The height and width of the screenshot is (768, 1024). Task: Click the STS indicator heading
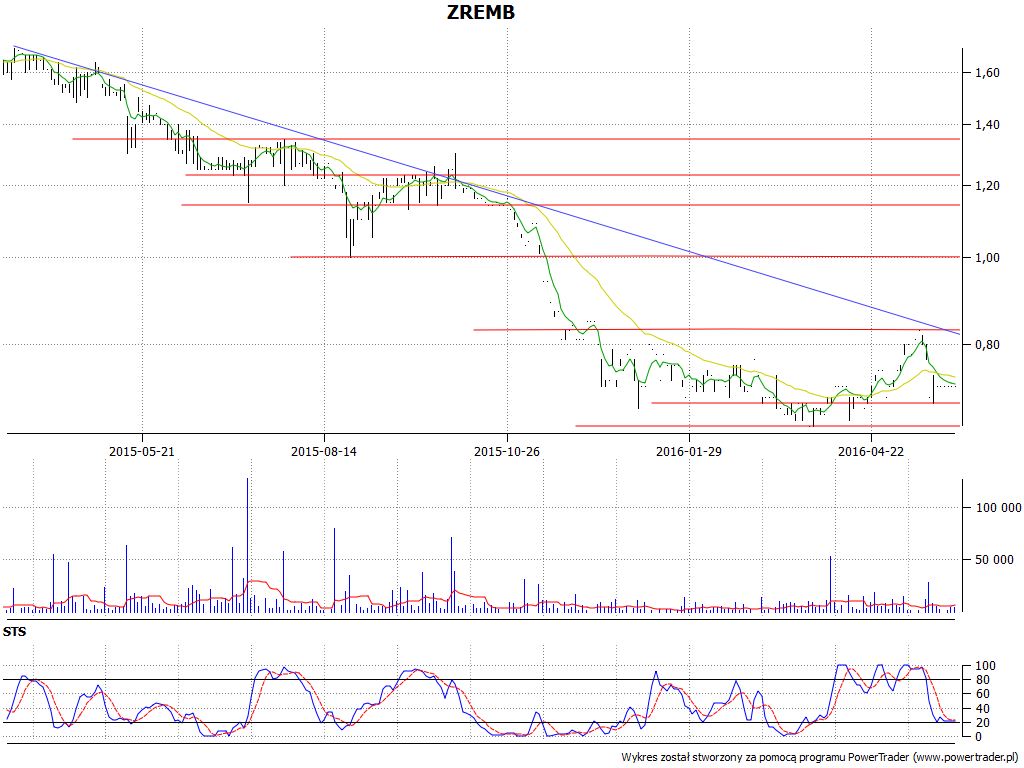[x=14, y=632]
